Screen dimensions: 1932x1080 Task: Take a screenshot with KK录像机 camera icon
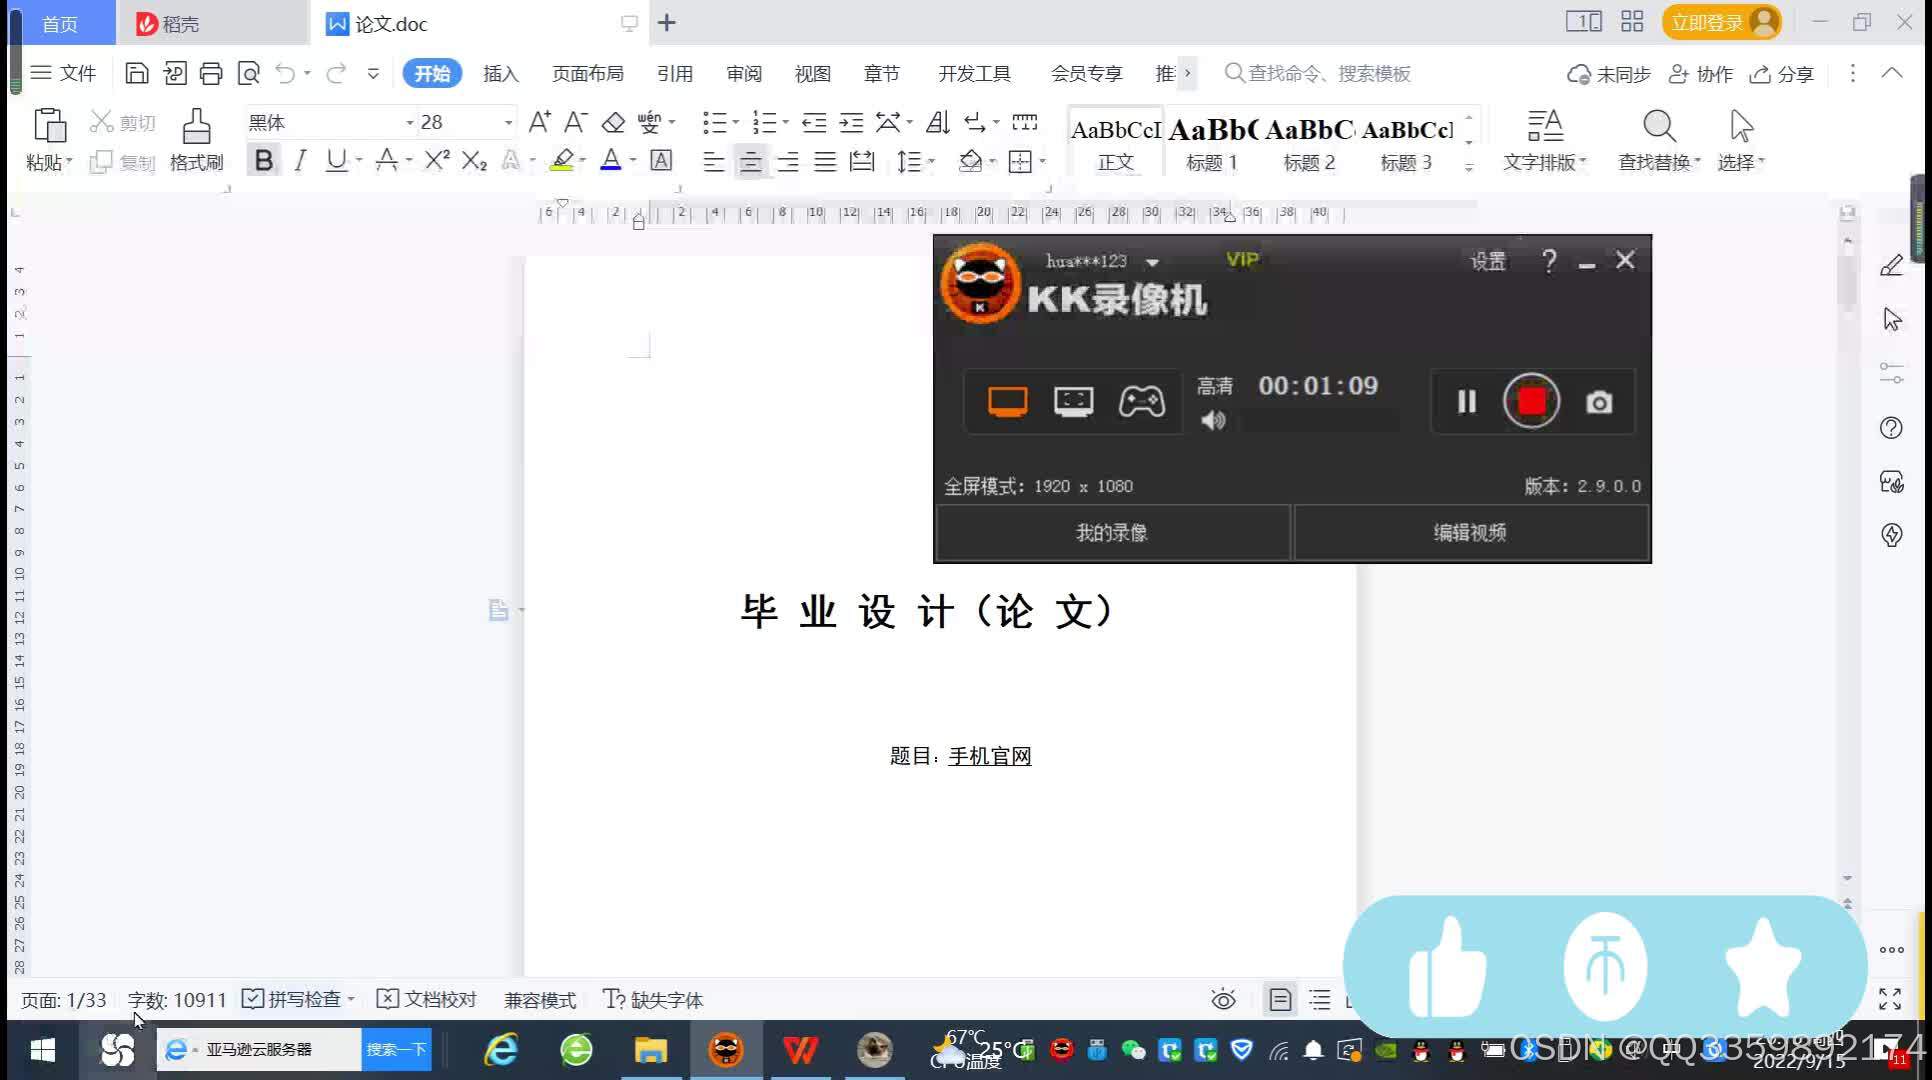pos(1597,402)
